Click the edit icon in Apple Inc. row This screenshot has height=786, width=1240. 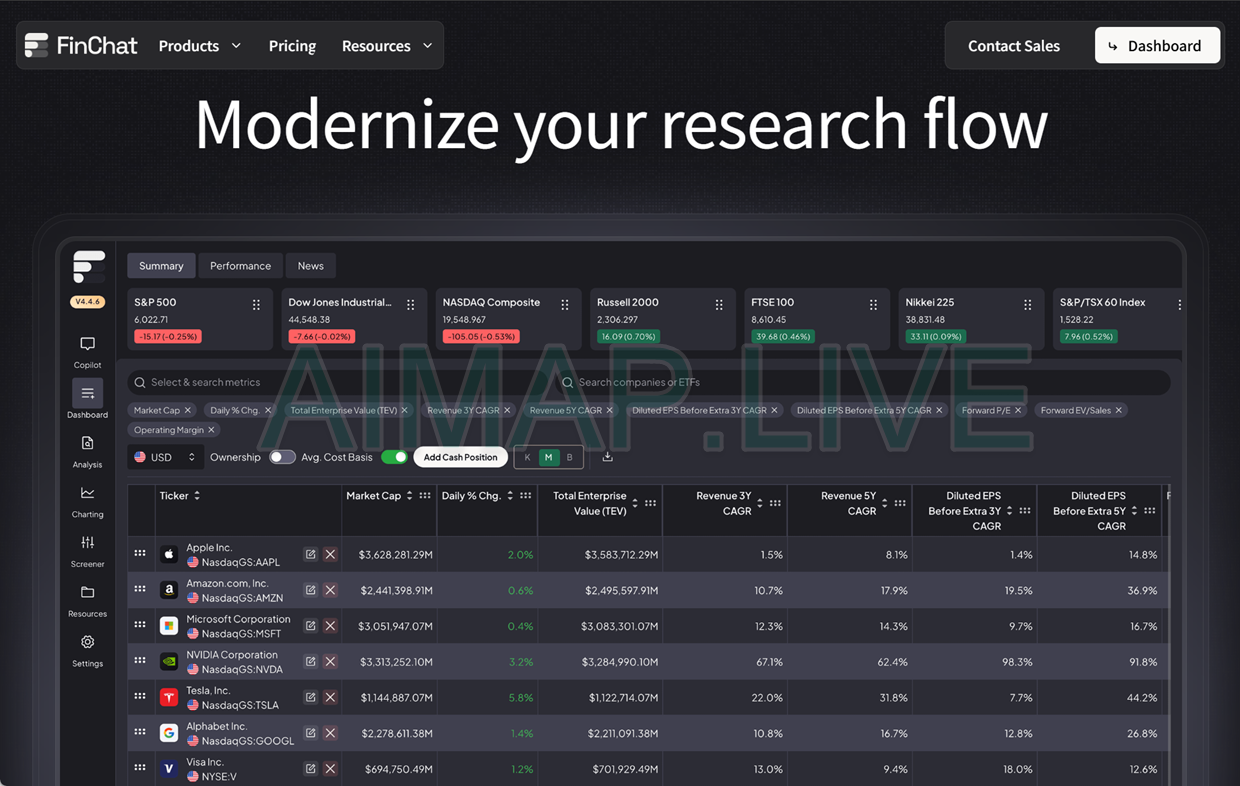point(310,554)
